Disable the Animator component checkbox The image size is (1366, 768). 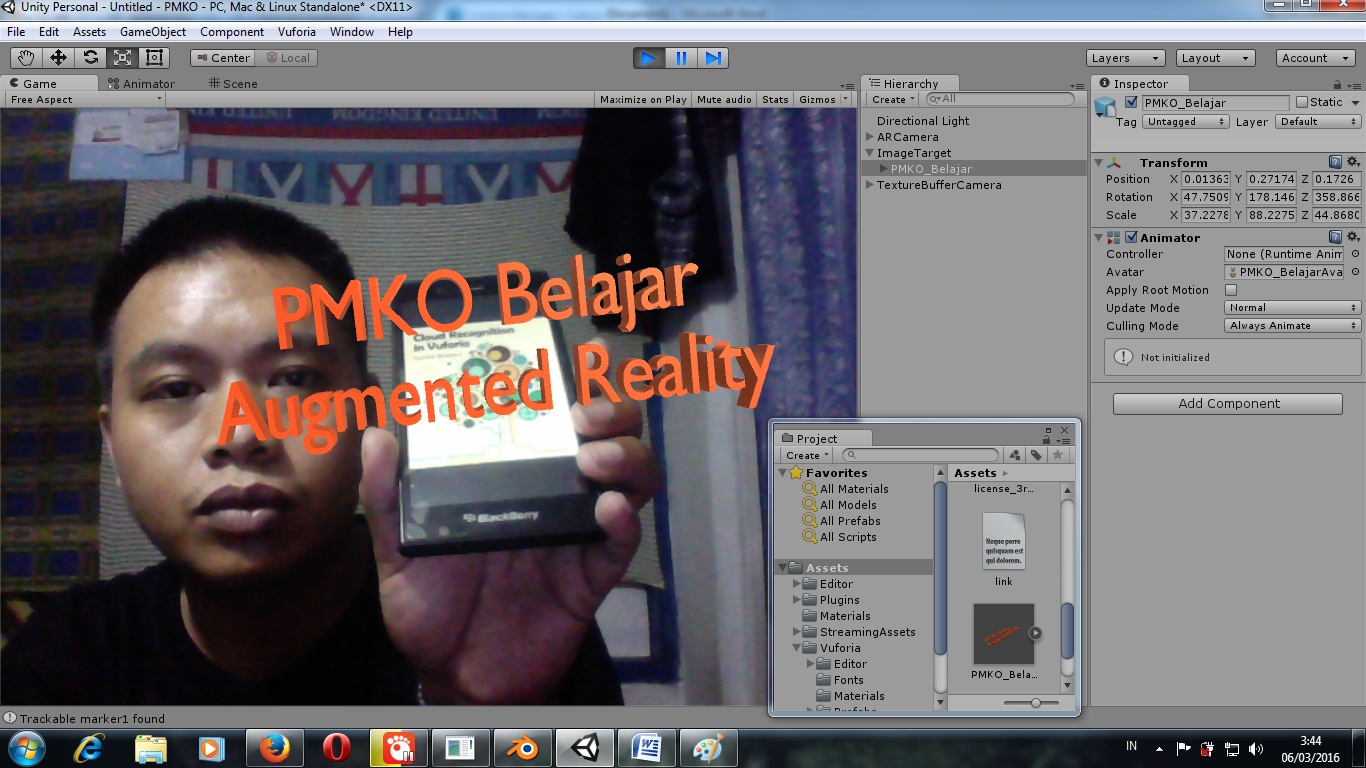click(1131, 237)
